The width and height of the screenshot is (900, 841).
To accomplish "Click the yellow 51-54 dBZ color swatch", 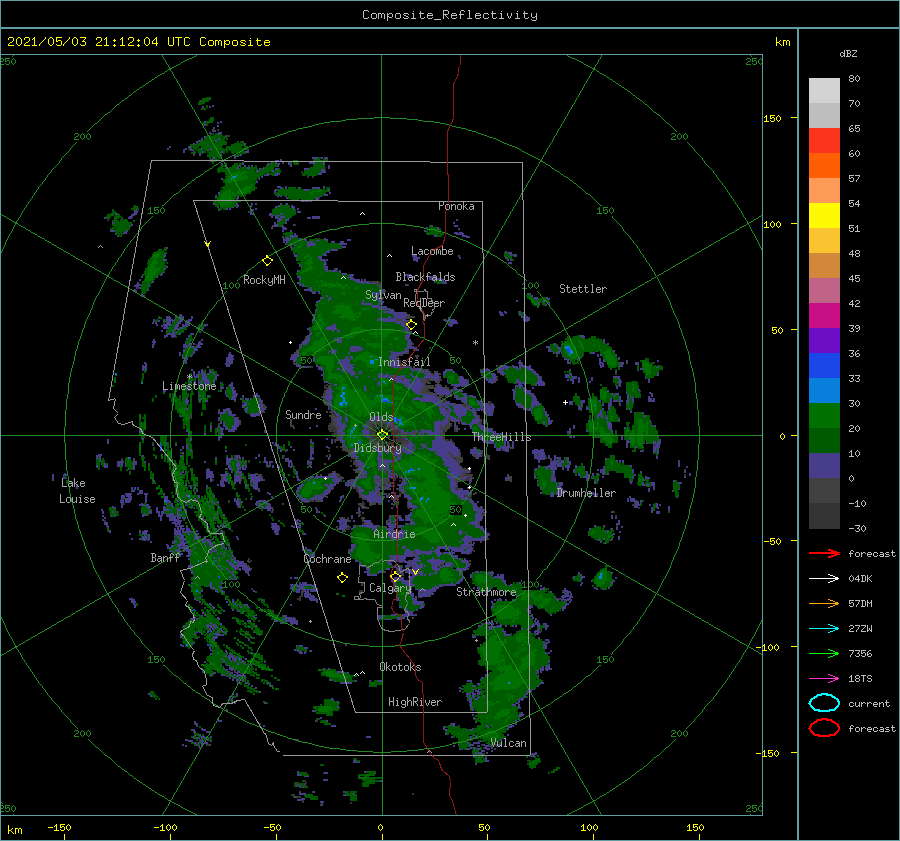I will (x=824, y=216).
